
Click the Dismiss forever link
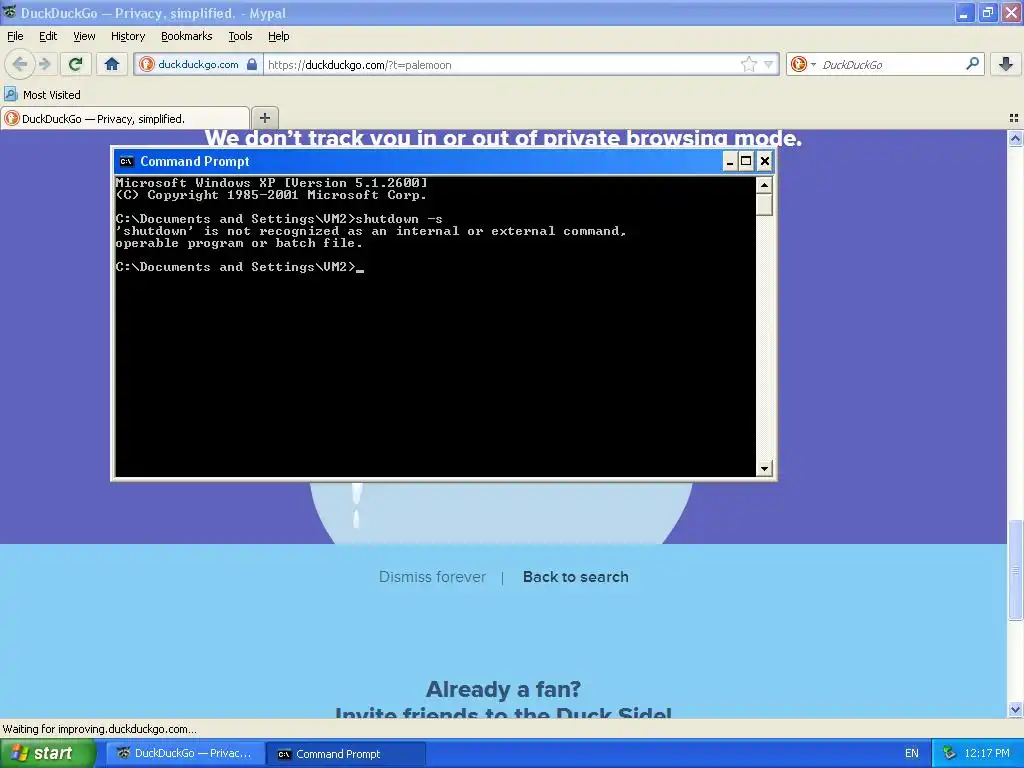pyautogui.click(x=432, y=577)
